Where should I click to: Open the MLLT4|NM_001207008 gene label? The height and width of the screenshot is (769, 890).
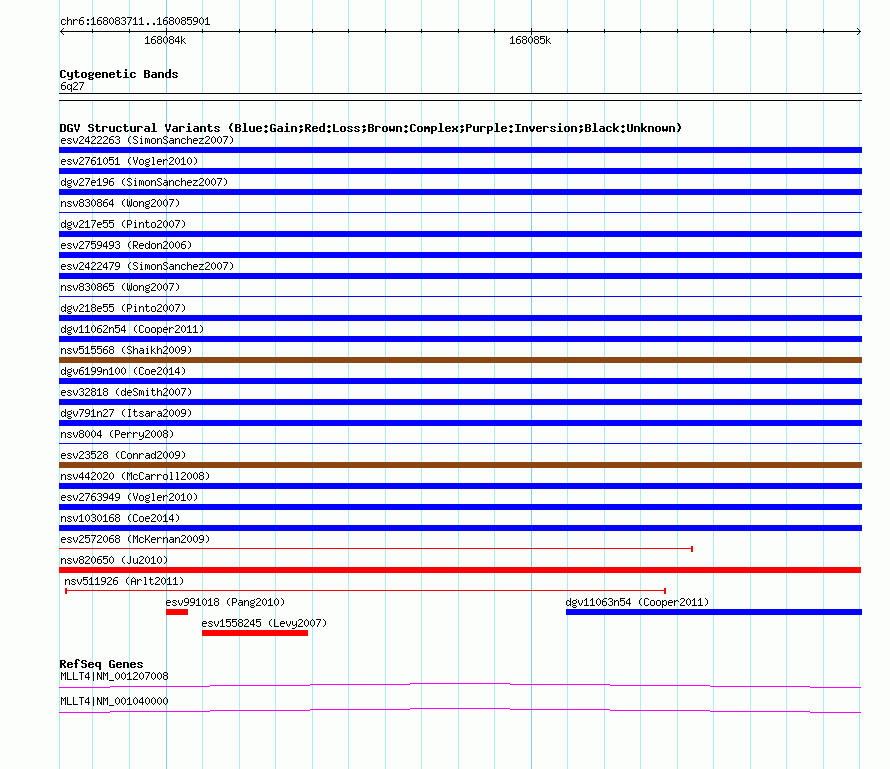click(x=114, y=676)
